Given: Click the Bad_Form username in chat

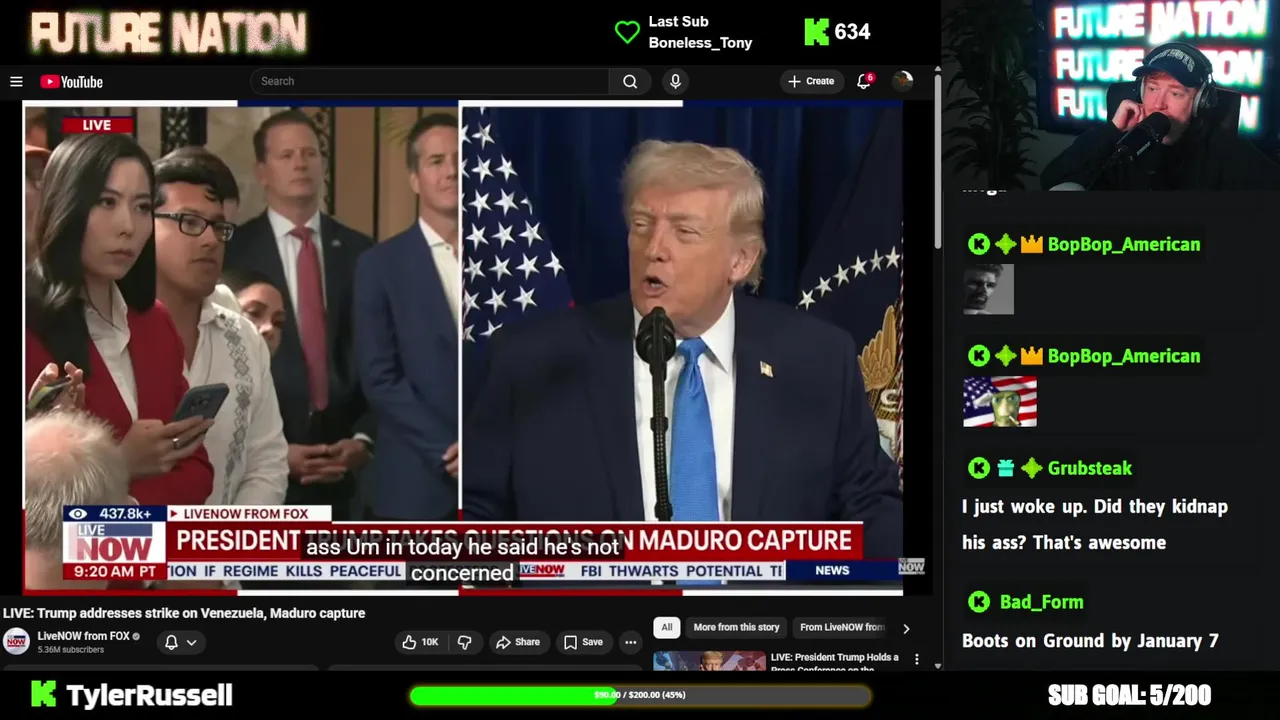Looking at the screenshot, I should 1041,602.
